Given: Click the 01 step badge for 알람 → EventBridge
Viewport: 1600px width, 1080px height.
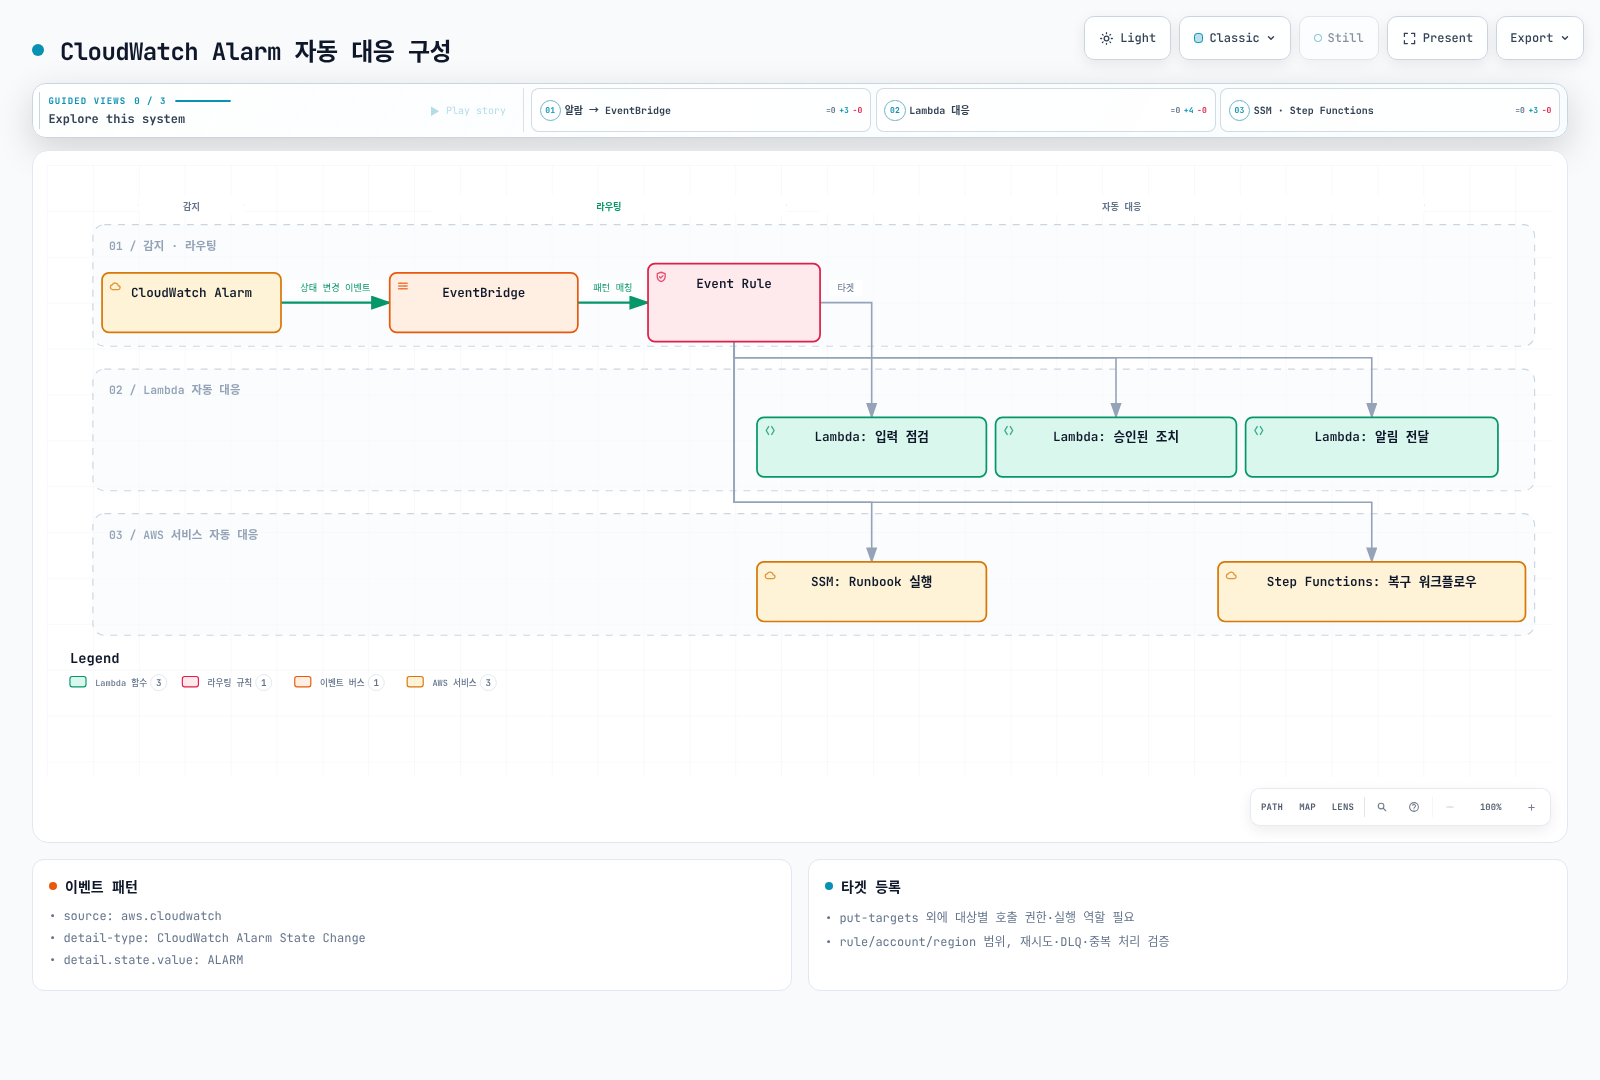Looking at the screenshot, I should coord(550,110).
